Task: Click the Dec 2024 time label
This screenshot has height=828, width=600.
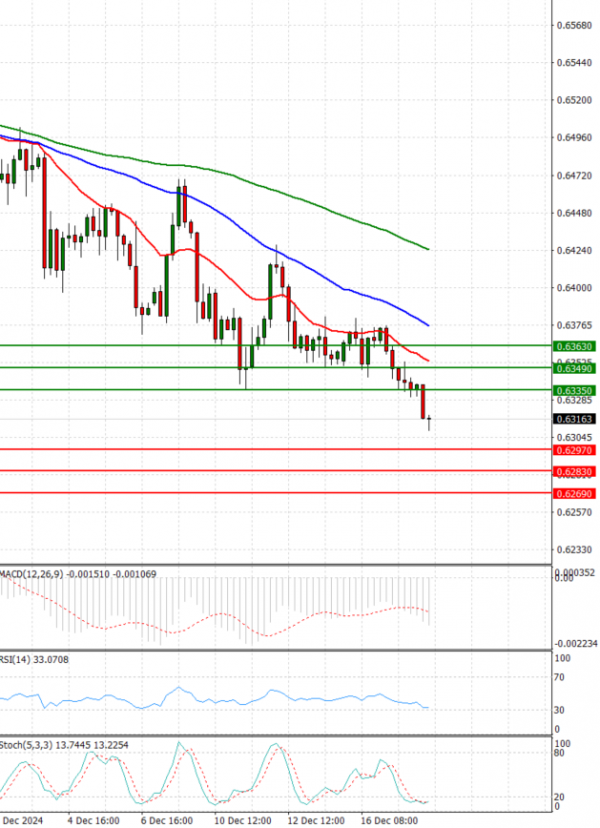Action: [x=22, y=821]
